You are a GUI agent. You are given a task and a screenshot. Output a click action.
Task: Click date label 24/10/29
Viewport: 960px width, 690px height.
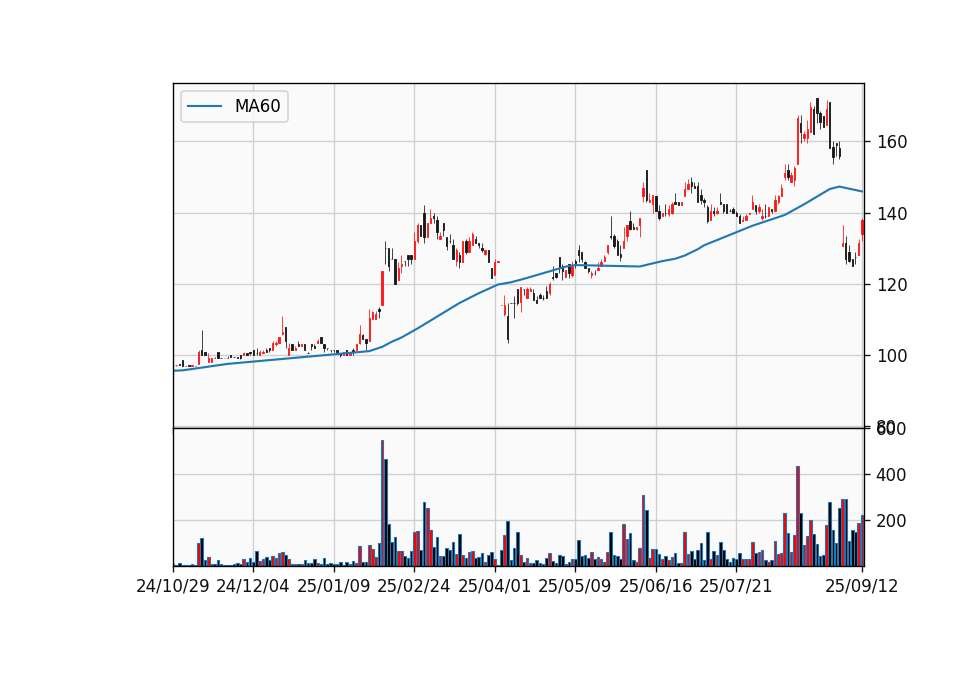click(173, 586)
